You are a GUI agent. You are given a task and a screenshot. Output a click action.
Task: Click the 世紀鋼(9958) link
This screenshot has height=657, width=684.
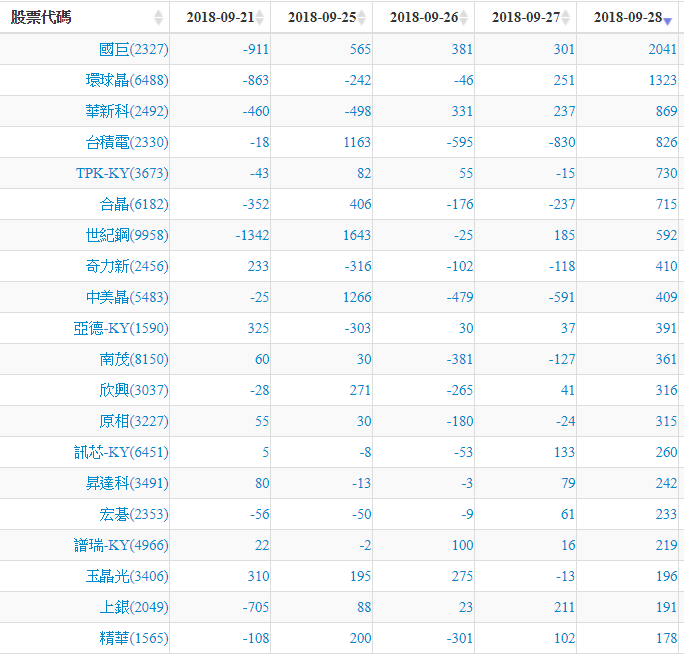[127, 236]
